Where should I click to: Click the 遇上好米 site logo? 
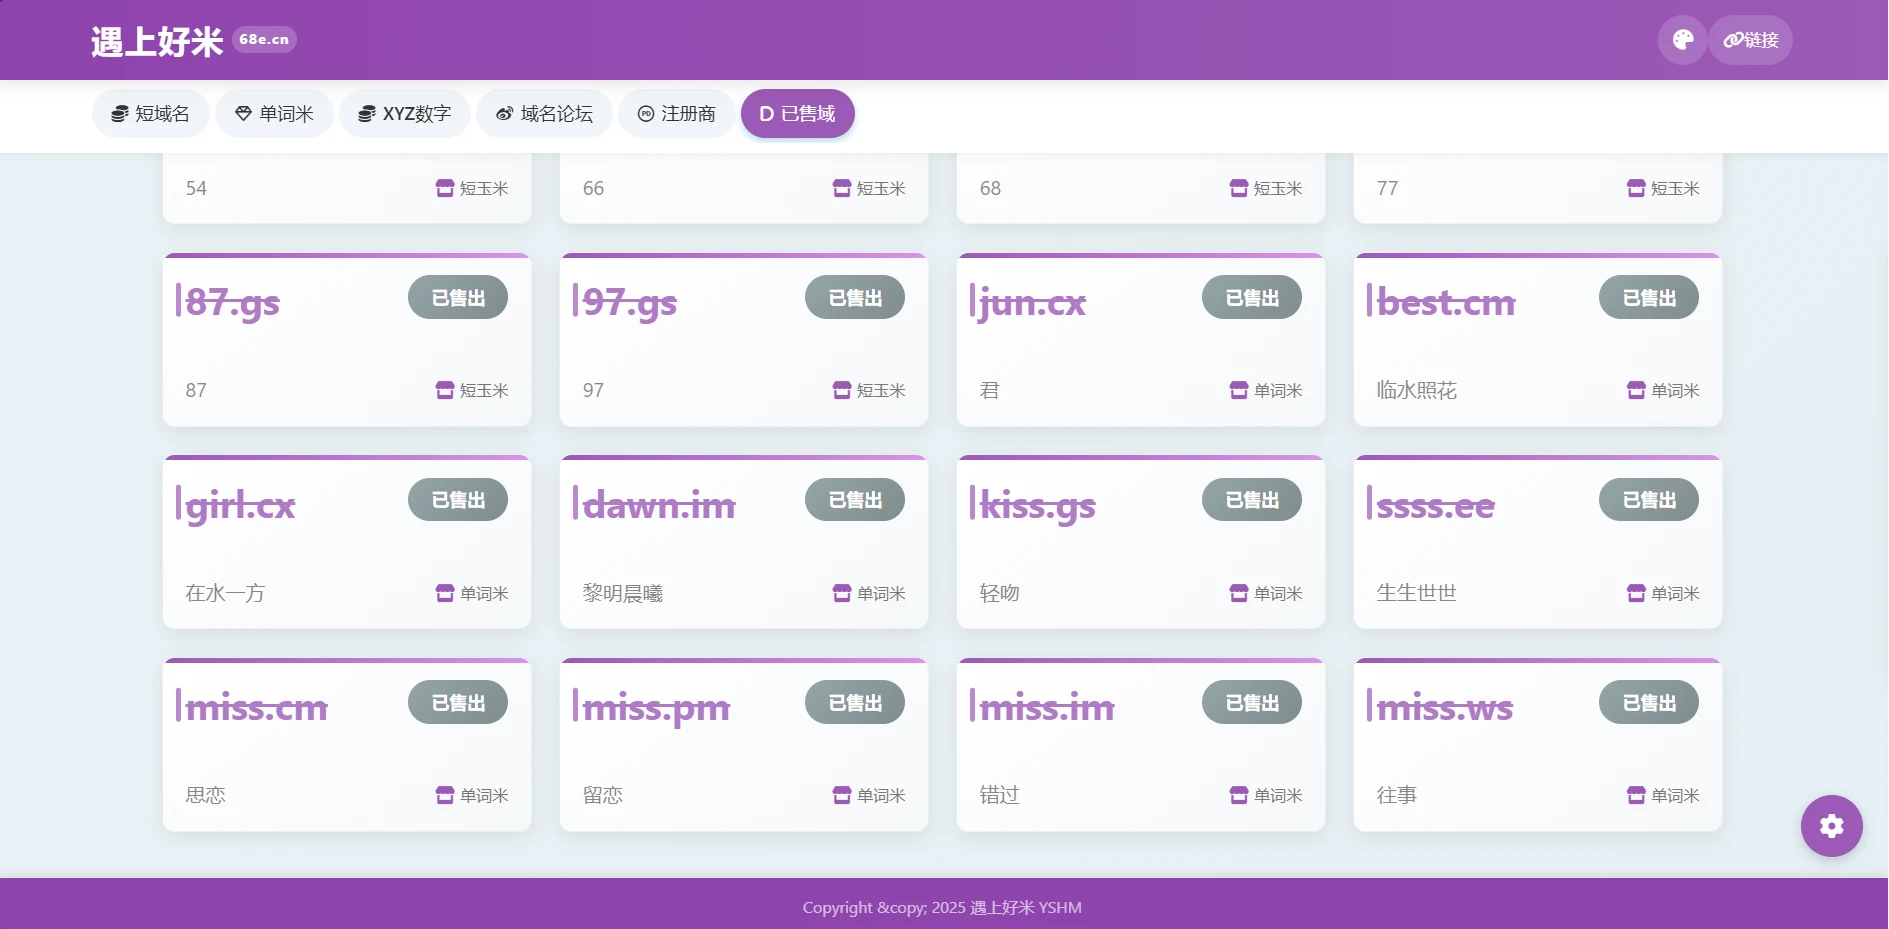coord(157,42)
